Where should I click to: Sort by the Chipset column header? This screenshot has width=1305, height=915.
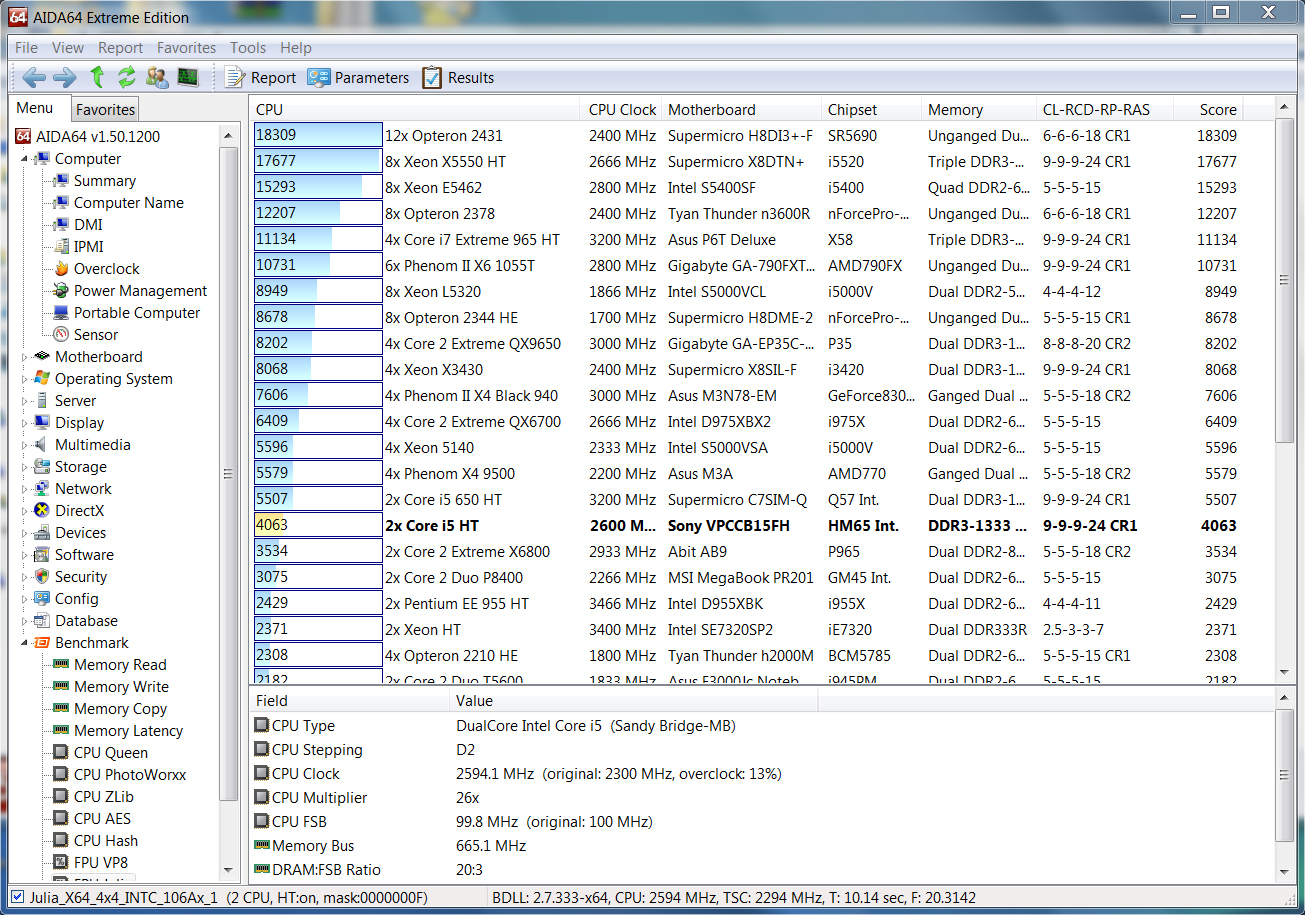(x=871, y=110)
